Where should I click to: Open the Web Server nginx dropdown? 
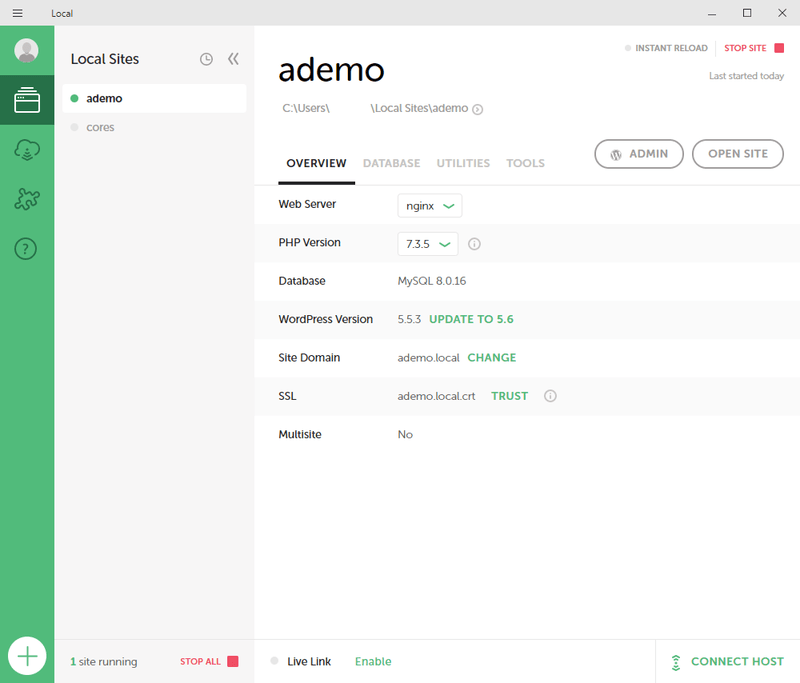[x=430, y=206]
